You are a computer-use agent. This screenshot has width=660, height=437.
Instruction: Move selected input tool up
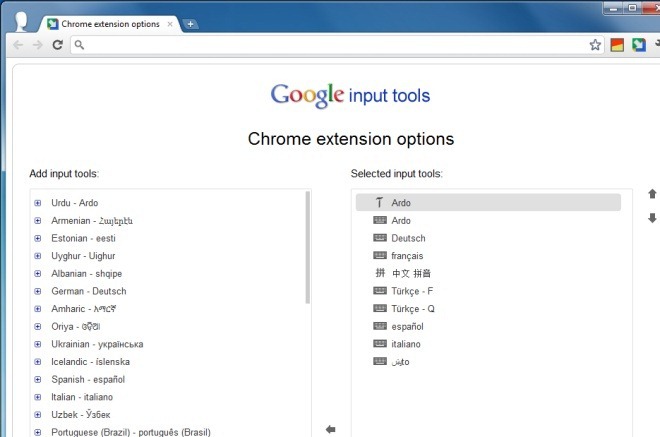[x=652, y=194]
